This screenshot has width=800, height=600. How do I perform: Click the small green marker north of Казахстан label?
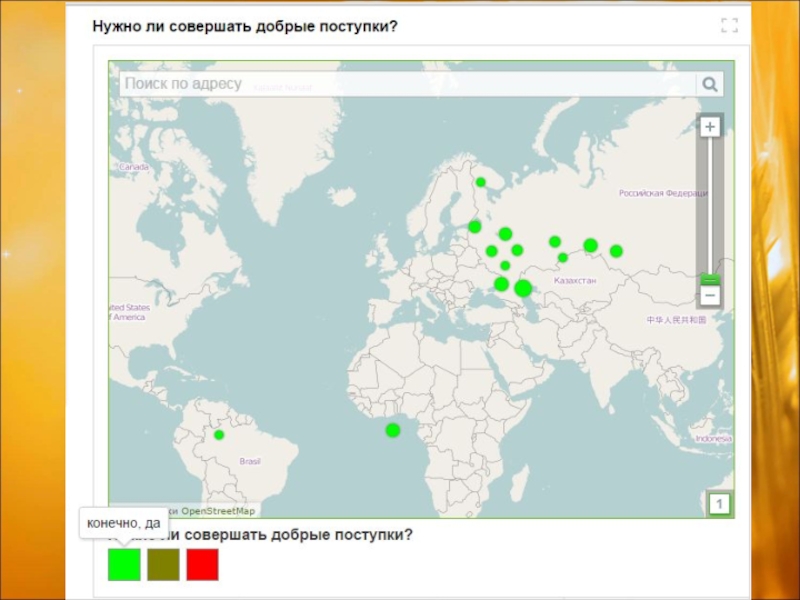(x=563, y=258)
